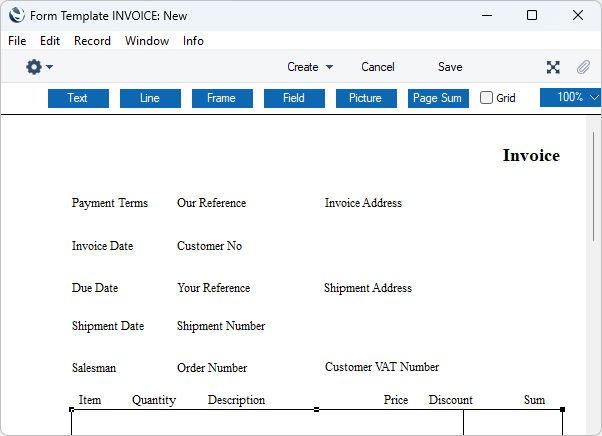
Task: Click the Field tool button
Action: pos(294,98)
